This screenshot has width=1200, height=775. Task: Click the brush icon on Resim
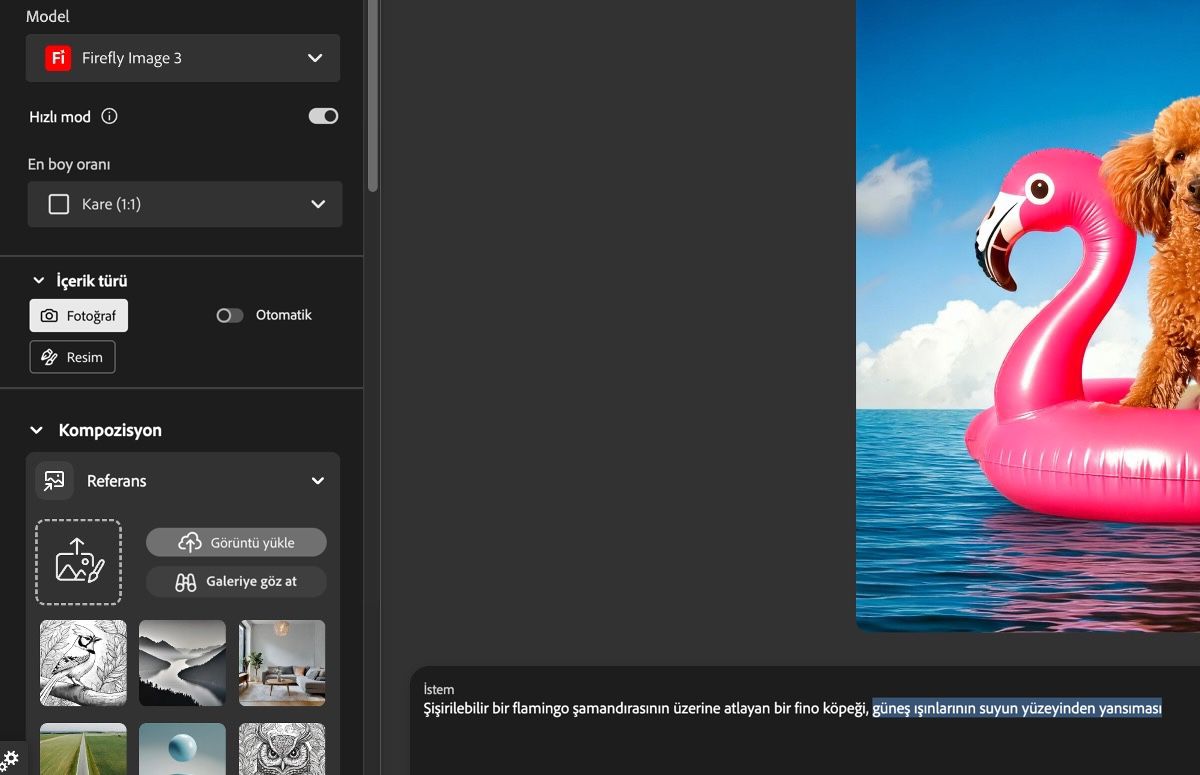click(49, 357)
